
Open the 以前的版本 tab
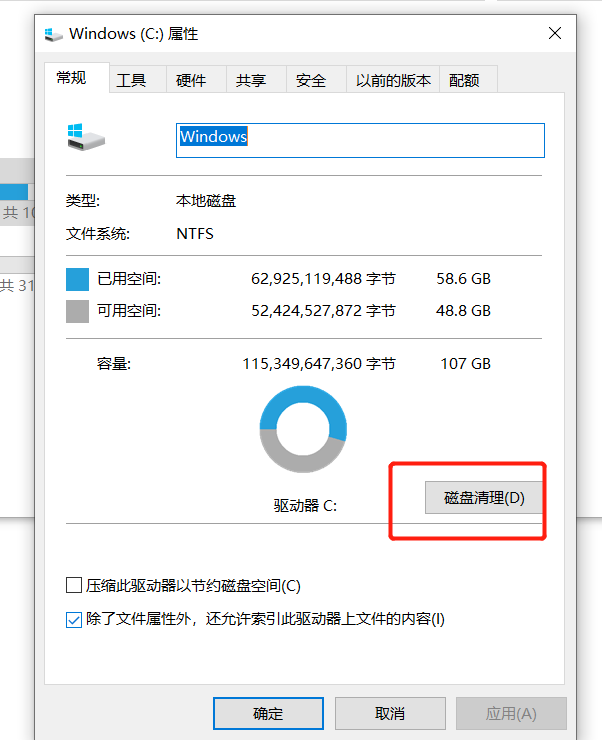393,80
